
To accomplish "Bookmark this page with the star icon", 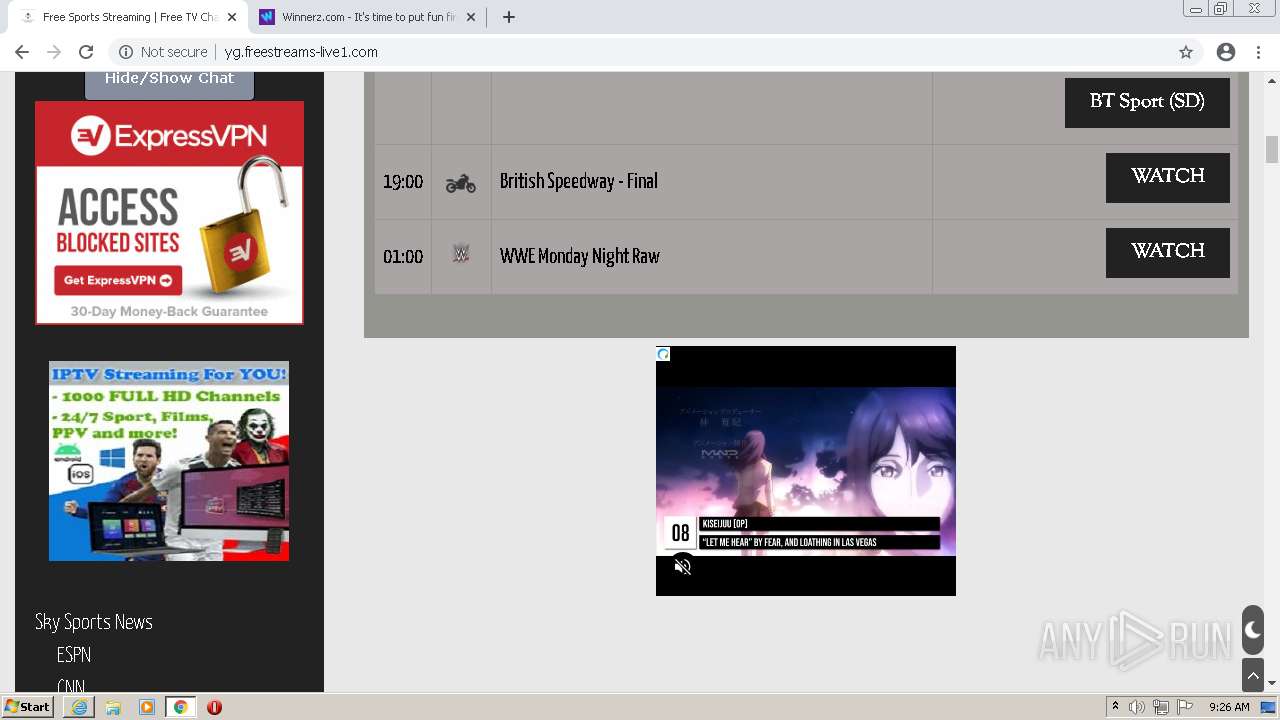I will pyautogui.click(x=1186, y=52).
